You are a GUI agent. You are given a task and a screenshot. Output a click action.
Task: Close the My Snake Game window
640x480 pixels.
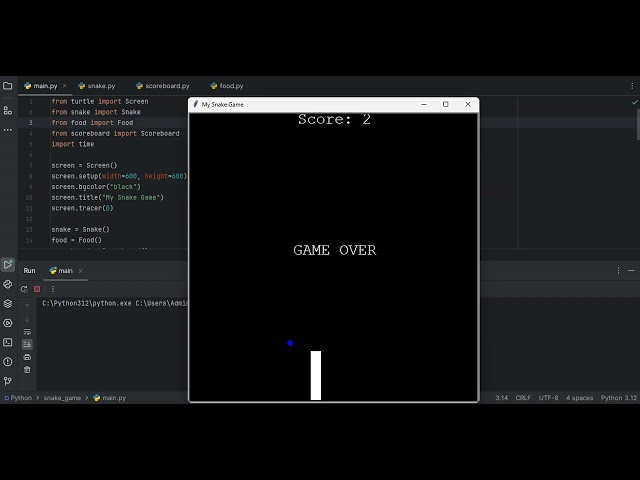pos(468,104)
